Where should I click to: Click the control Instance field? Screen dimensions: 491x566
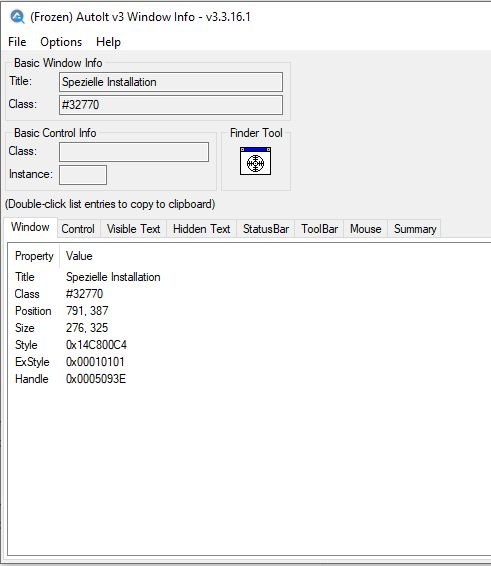(83, 175)
